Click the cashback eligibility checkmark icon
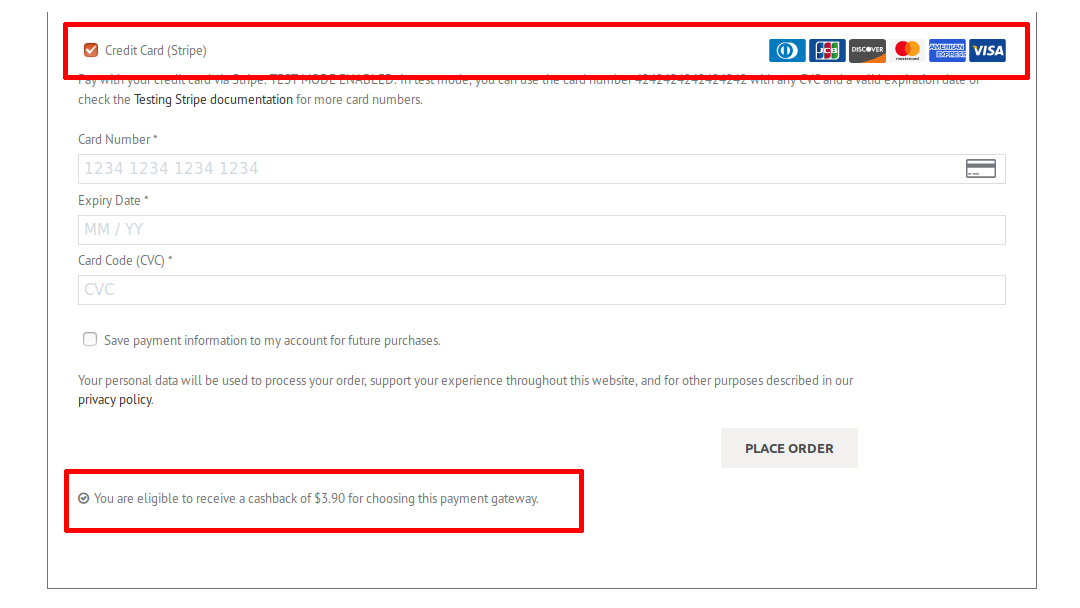The width and height of the screenshot is (1080, 608). click(84, 498)
